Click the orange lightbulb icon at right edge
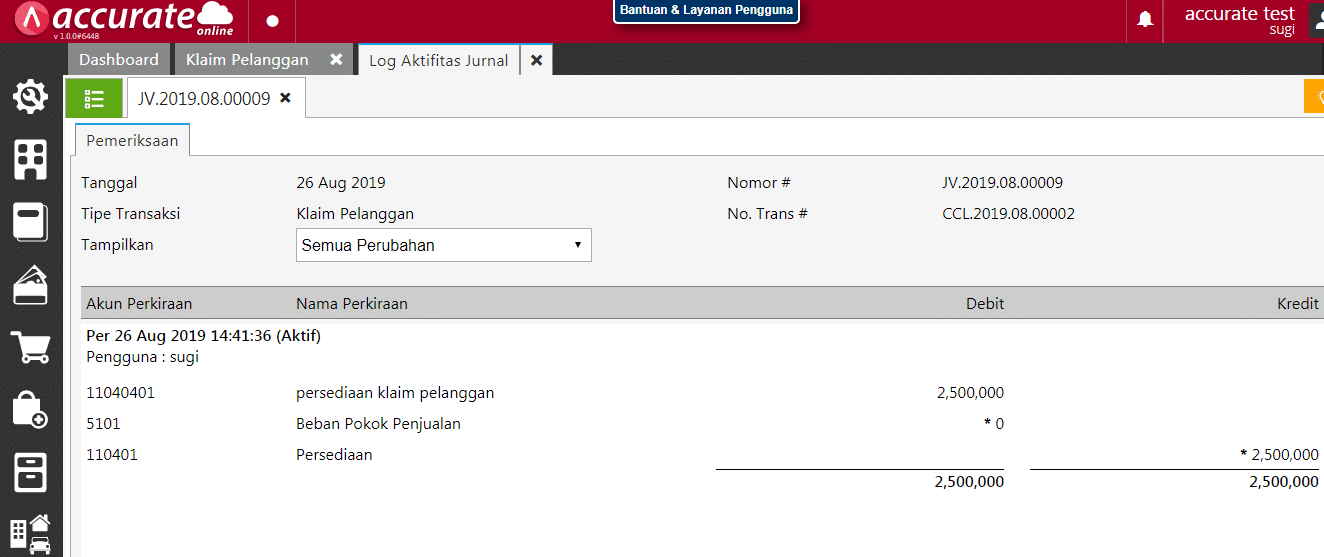Screen dimensions: 1324x557 (1314, 97)
